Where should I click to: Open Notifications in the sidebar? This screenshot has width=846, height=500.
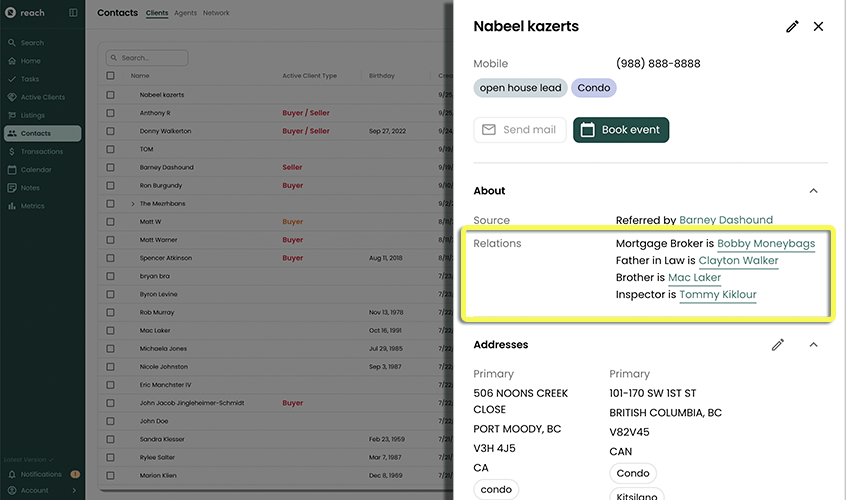tap(41, 474)
